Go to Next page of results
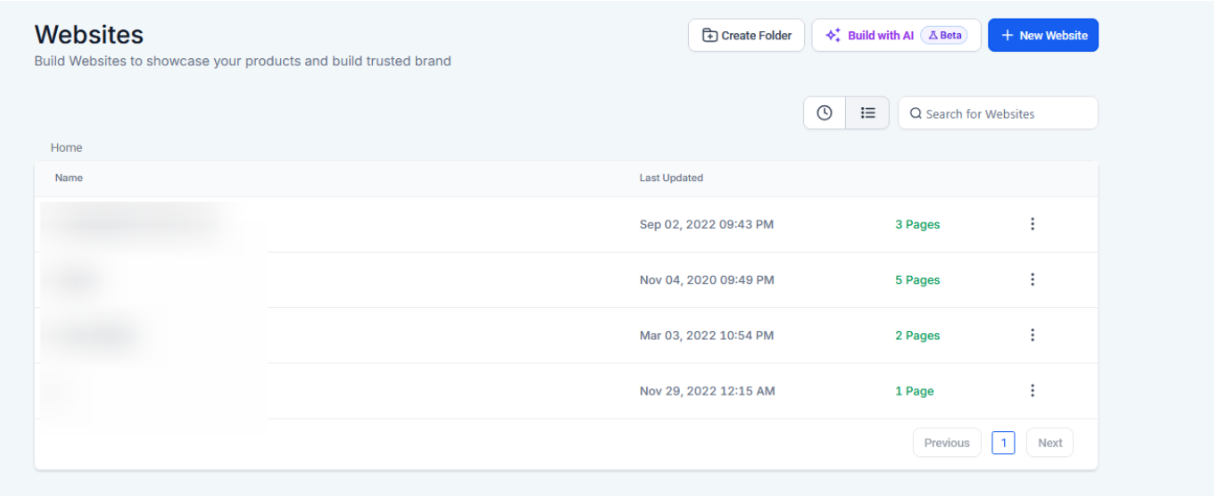Screen dimensions: 1214x496 [x=1049, y=443]
